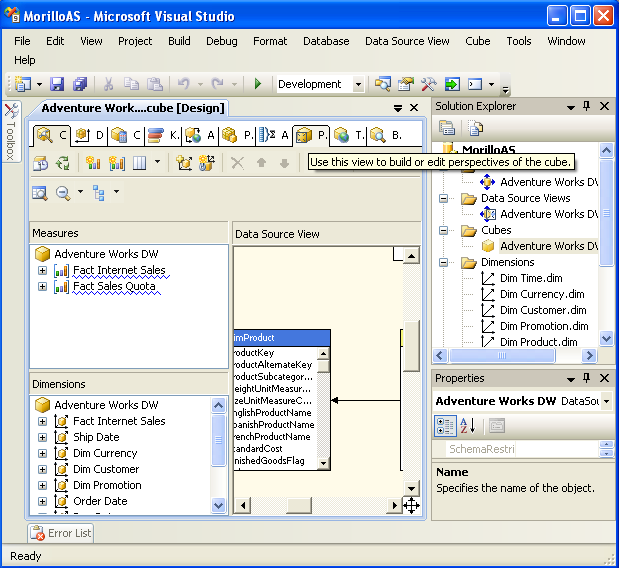Collapse the Data Source Views folder
This screenshot has width=619, height=568.
pyautogui.click(x=444, y=198)
